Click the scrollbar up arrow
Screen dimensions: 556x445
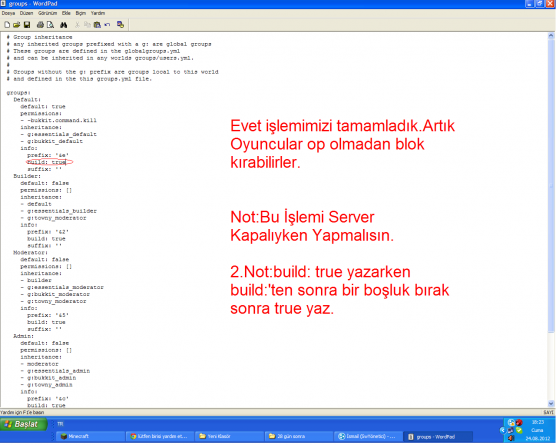(551, 35)
